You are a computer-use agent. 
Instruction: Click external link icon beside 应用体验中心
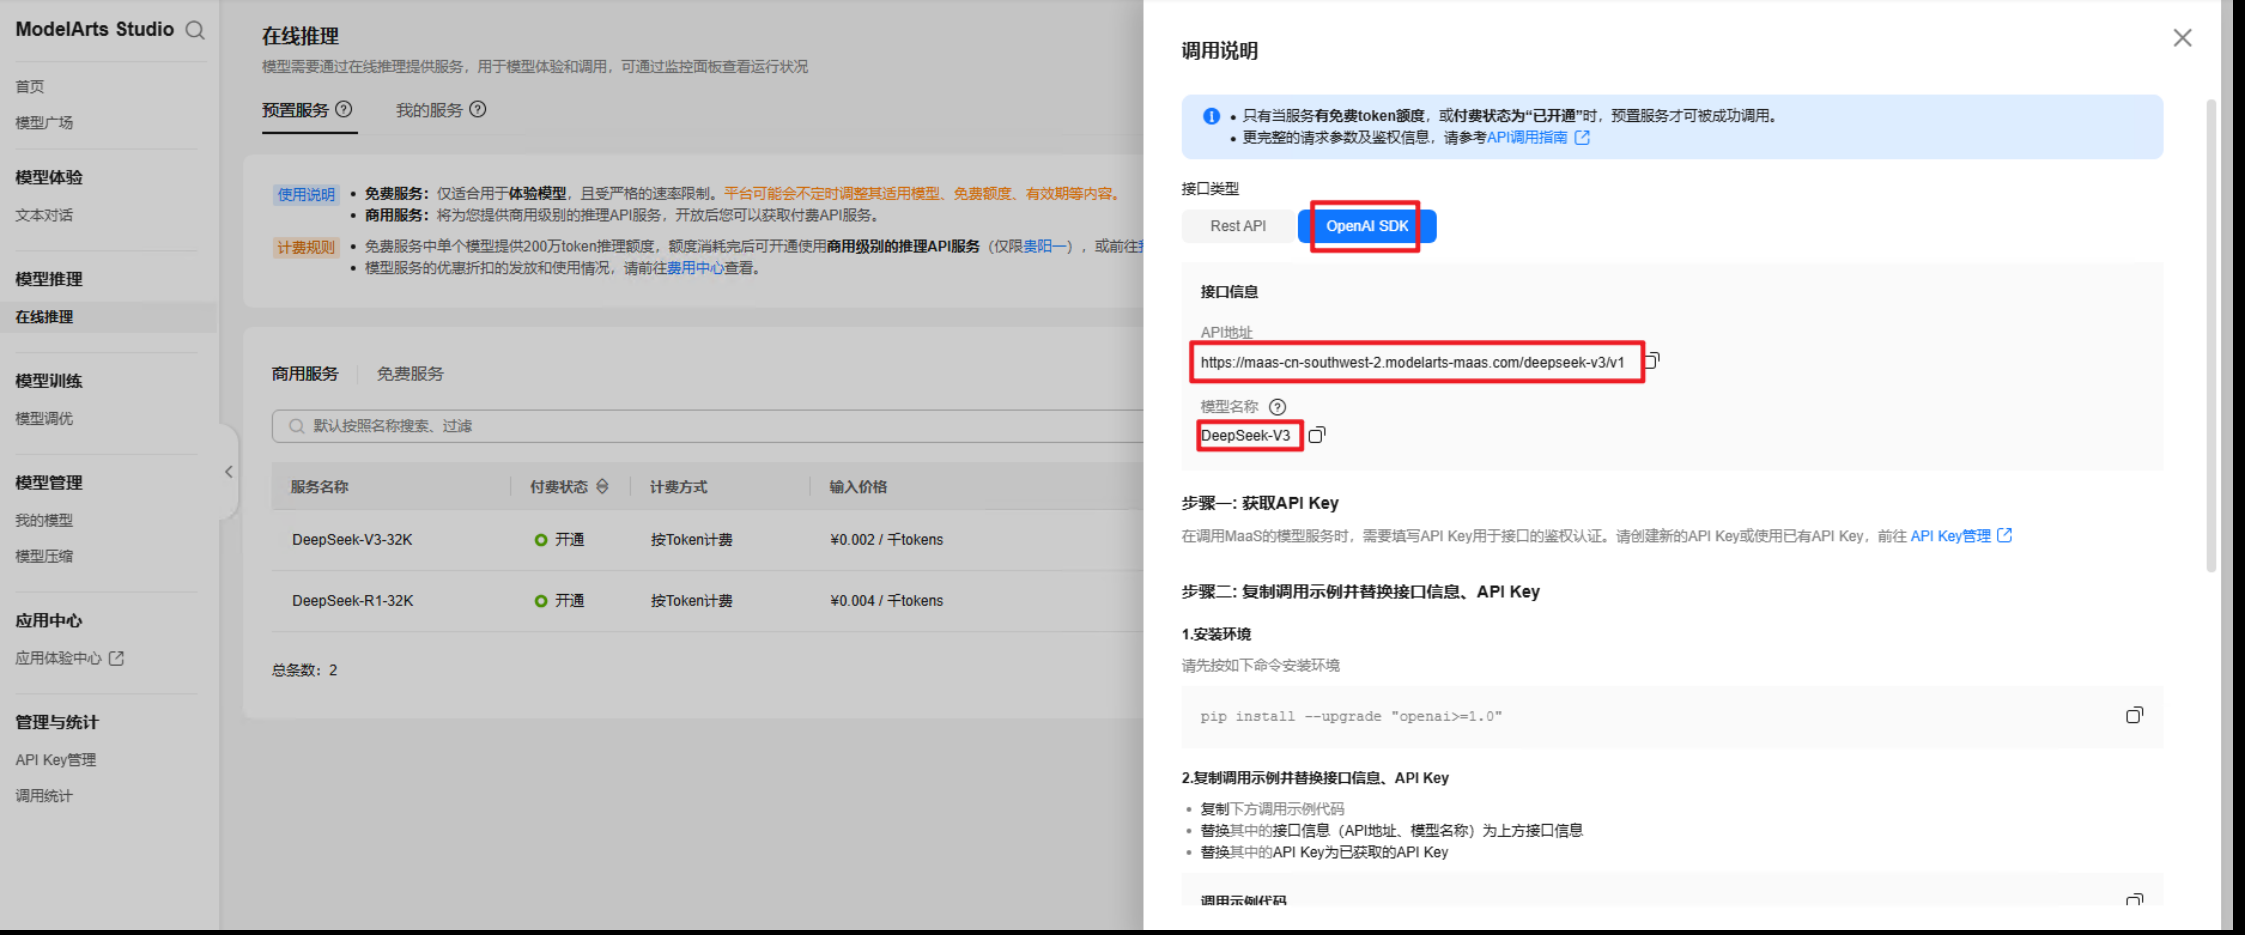116,658
